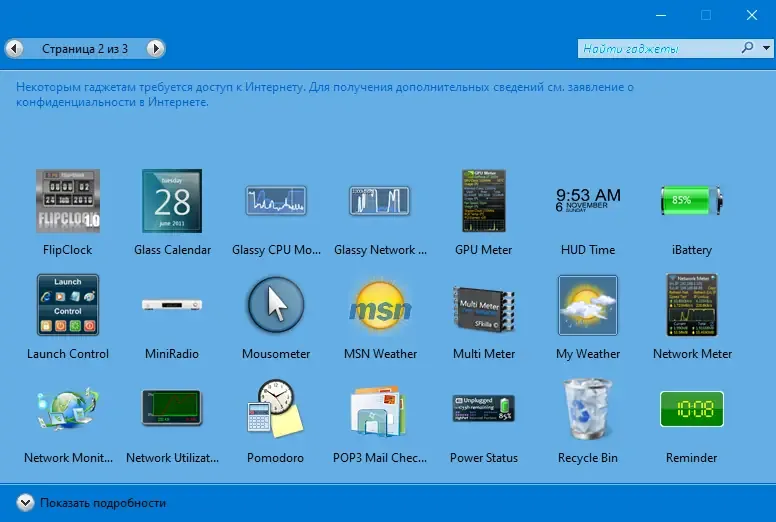This screenshot has height=522, width=776.
Task: Select the MSN Weather sun icon
Action: 380,306
